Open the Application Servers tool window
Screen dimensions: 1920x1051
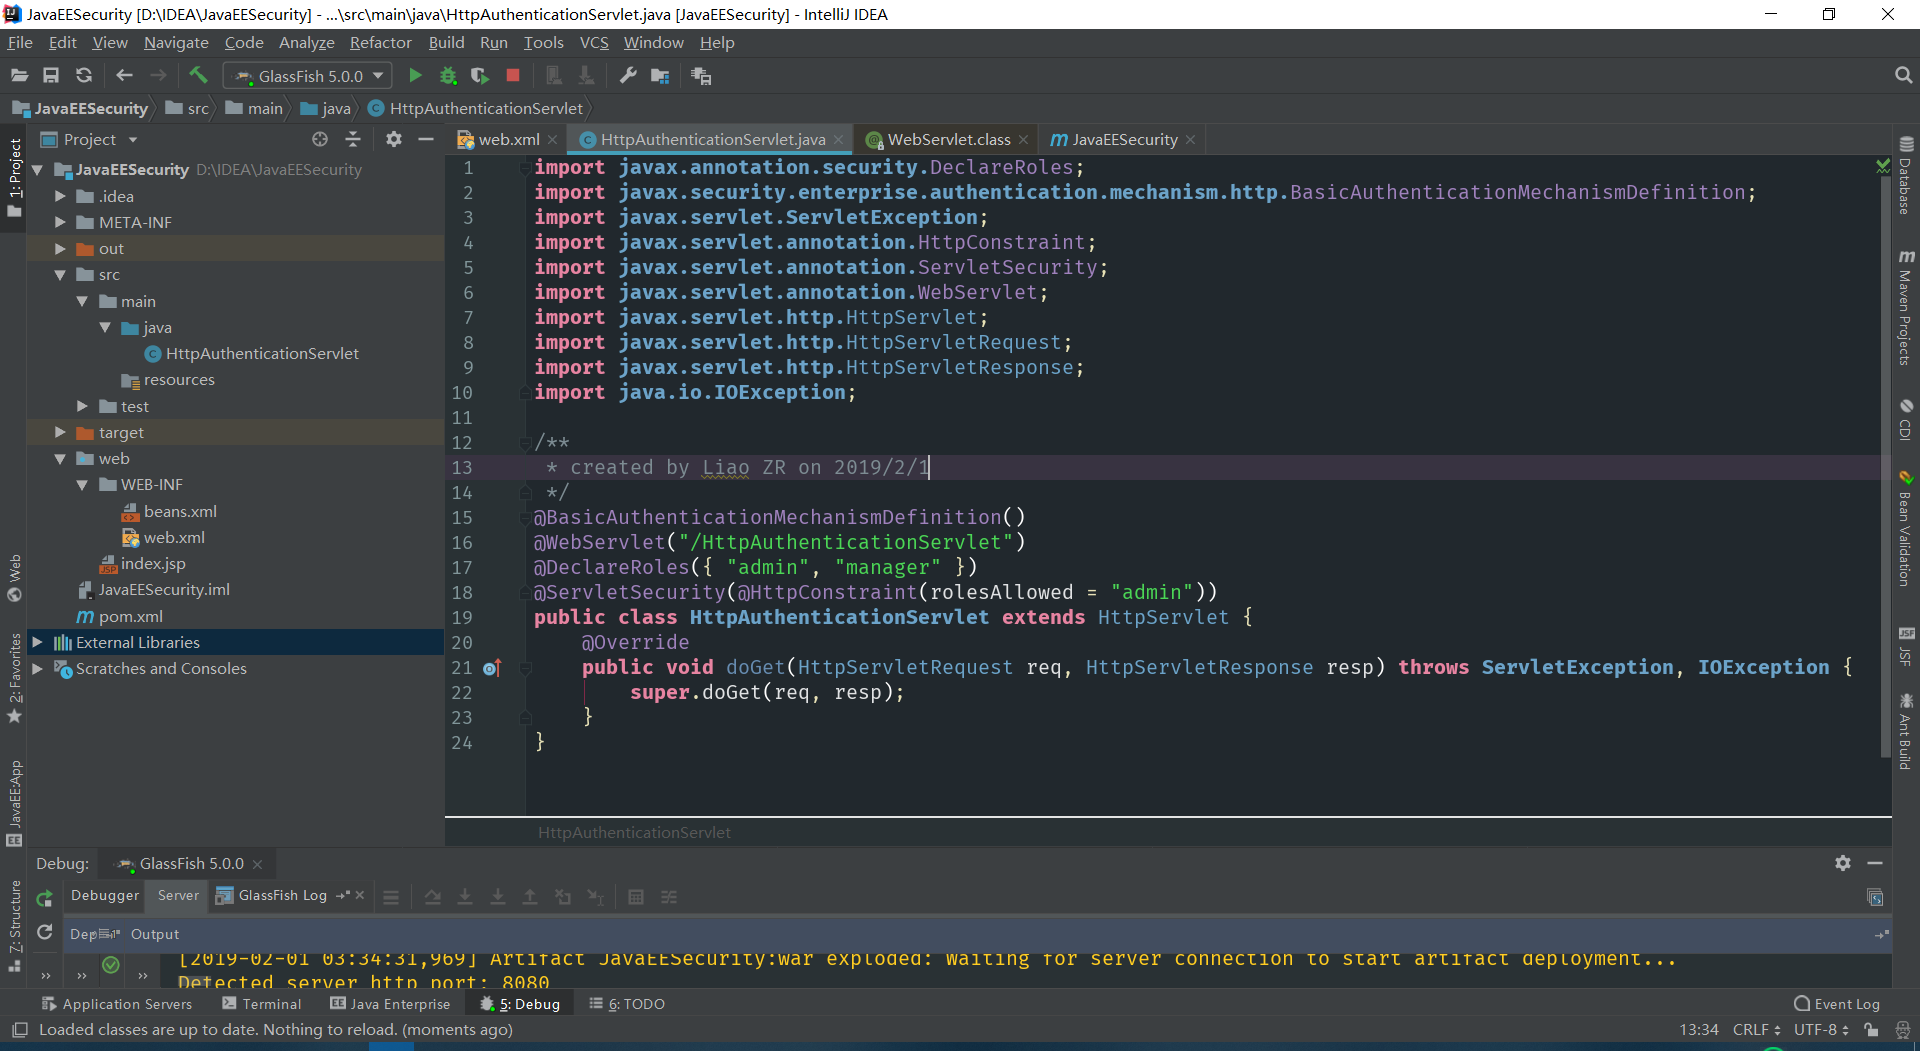(x=116, y=1004)
